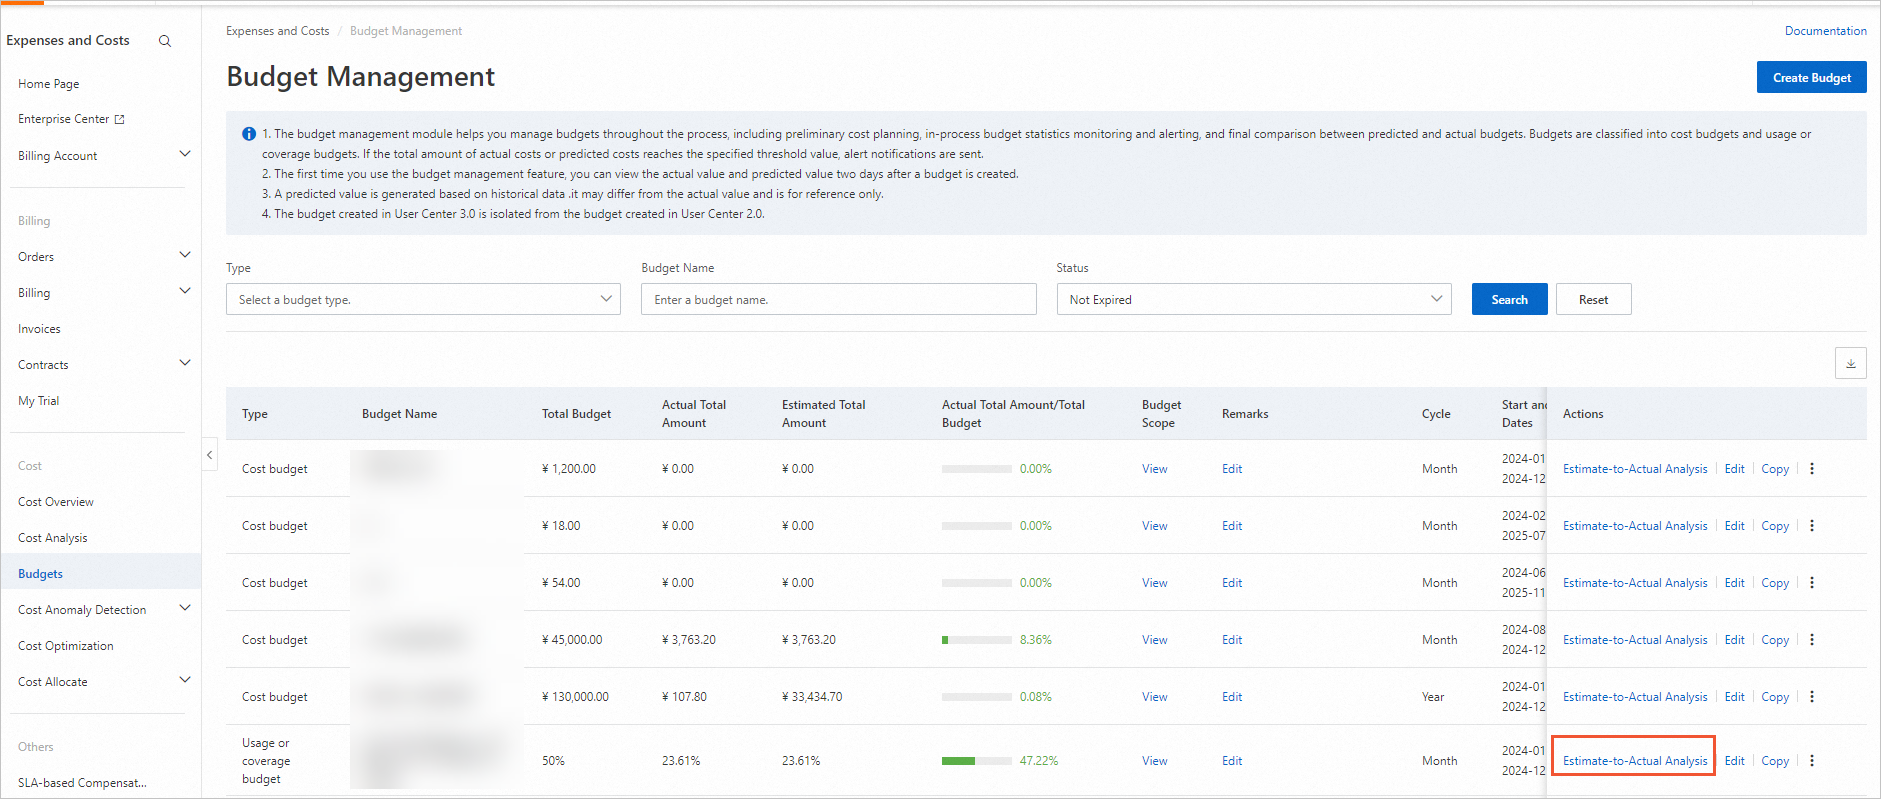Open the Status dropdown showing Not Expired
Image resolution: width=1881 pixels, height=799 pixels.
tap(1253, 300)
